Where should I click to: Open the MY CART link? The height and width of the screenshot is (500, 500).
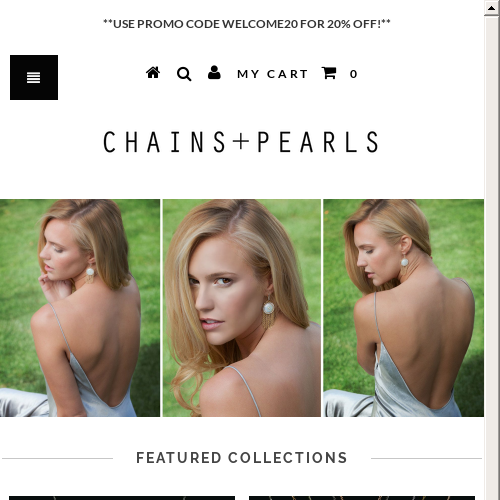272,74
